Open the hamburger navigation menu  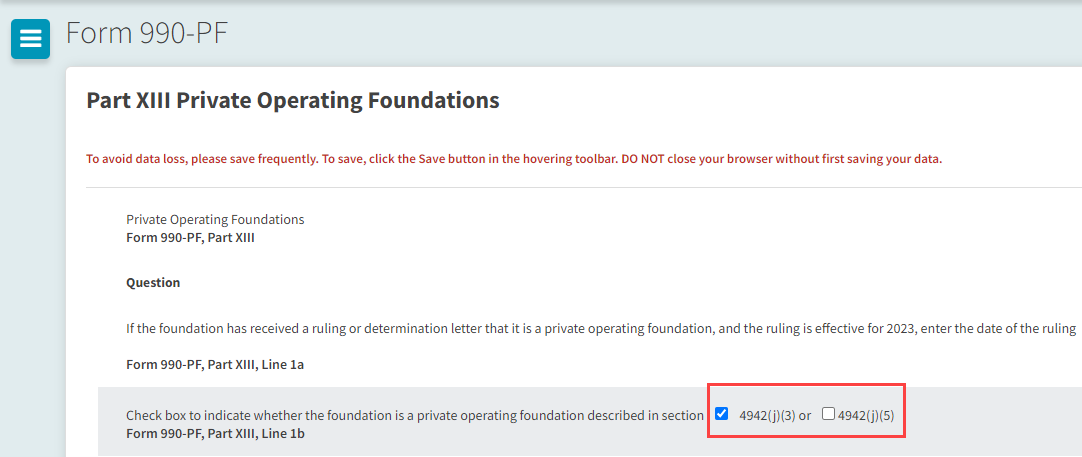[30, 39]
